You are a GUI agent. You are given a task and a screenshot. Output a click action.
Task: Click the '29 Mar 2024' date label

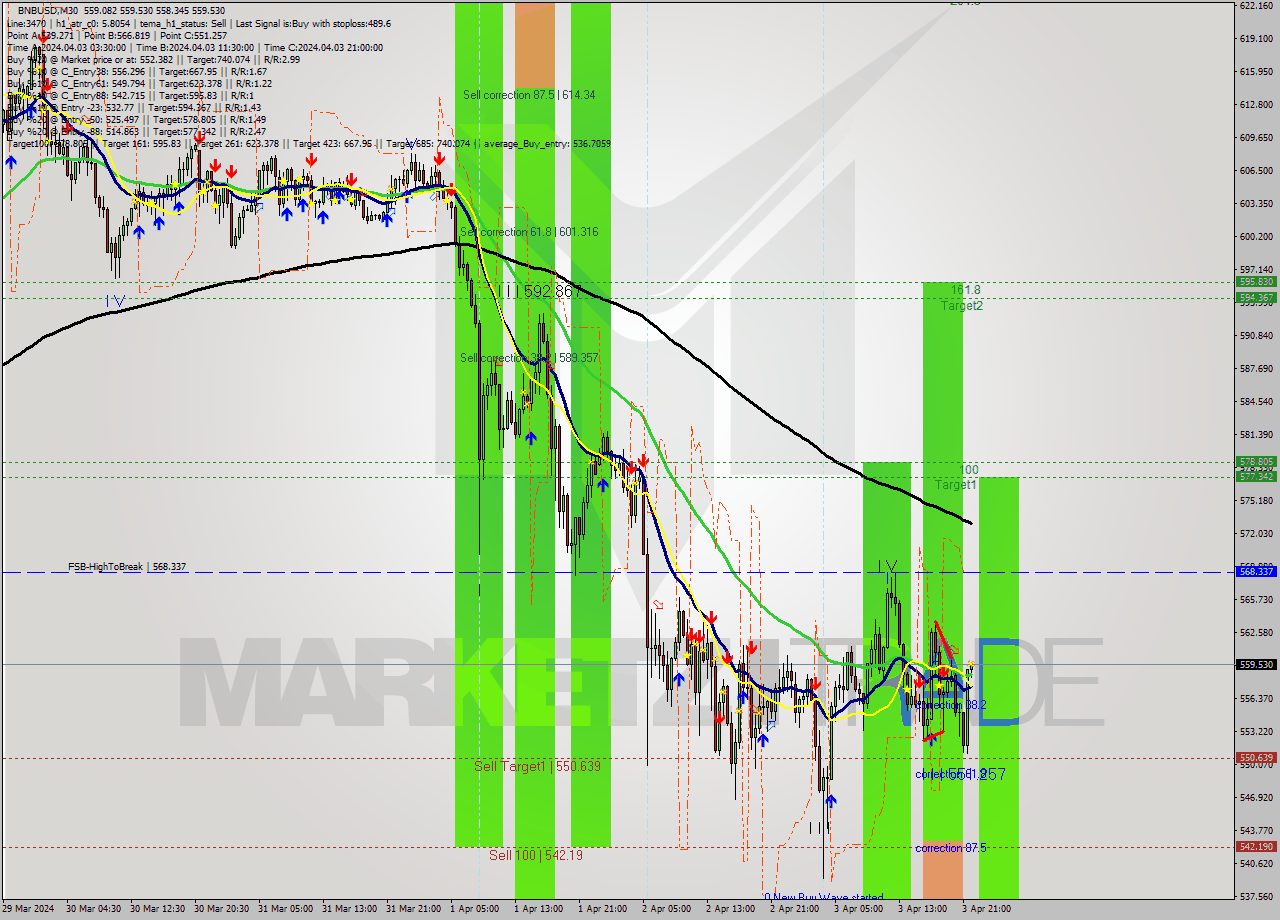27,909
